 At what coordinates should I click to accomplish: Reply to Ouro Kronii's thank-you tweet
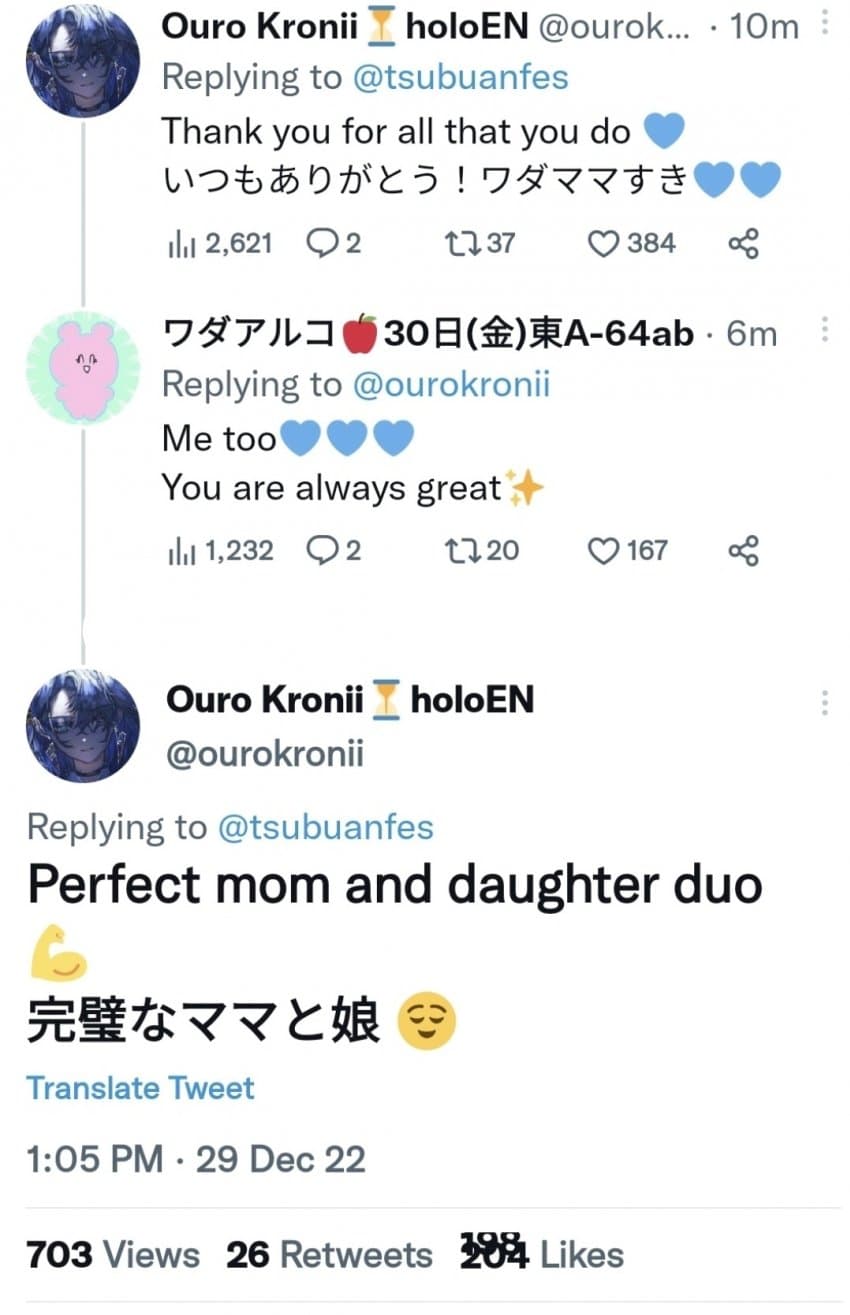click(x=322, y=243)
